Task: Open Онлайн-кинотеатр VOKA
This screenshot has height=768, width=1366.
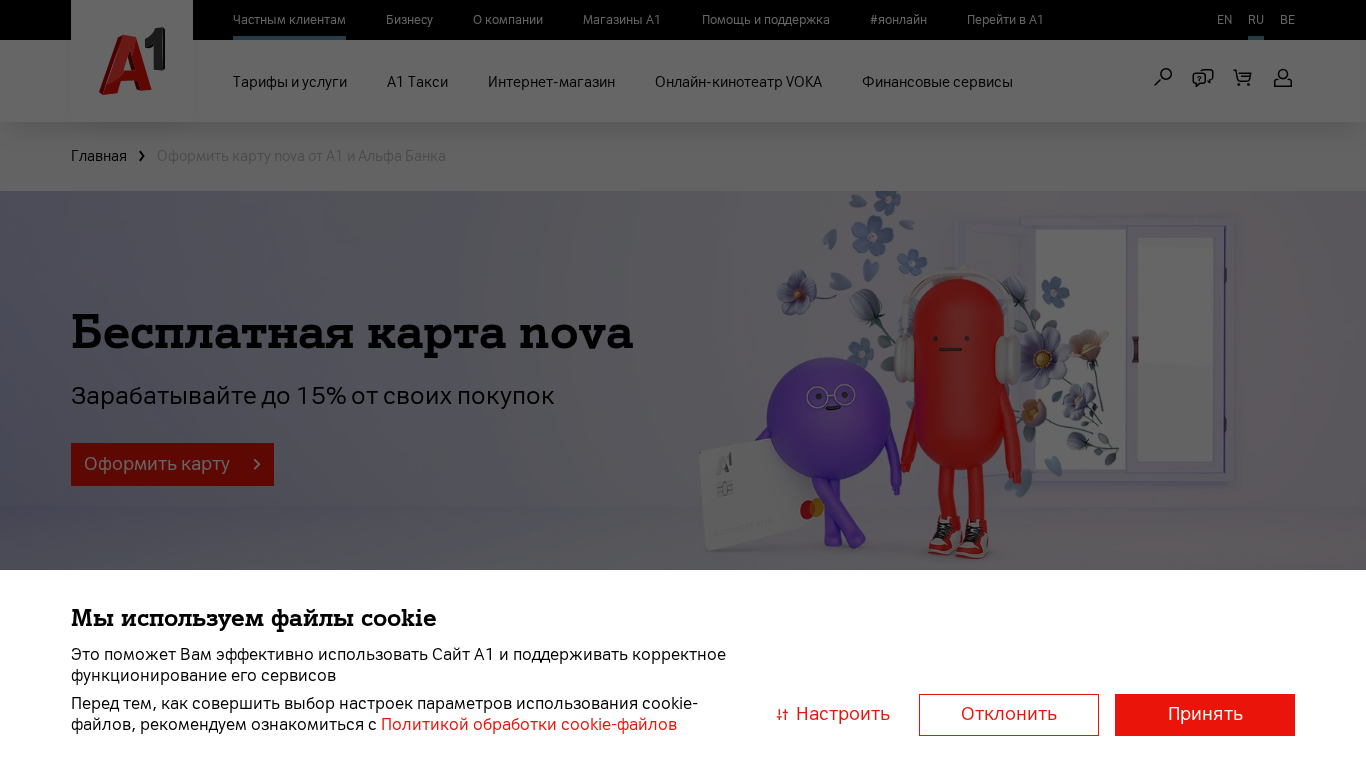Action: (738, 82)
